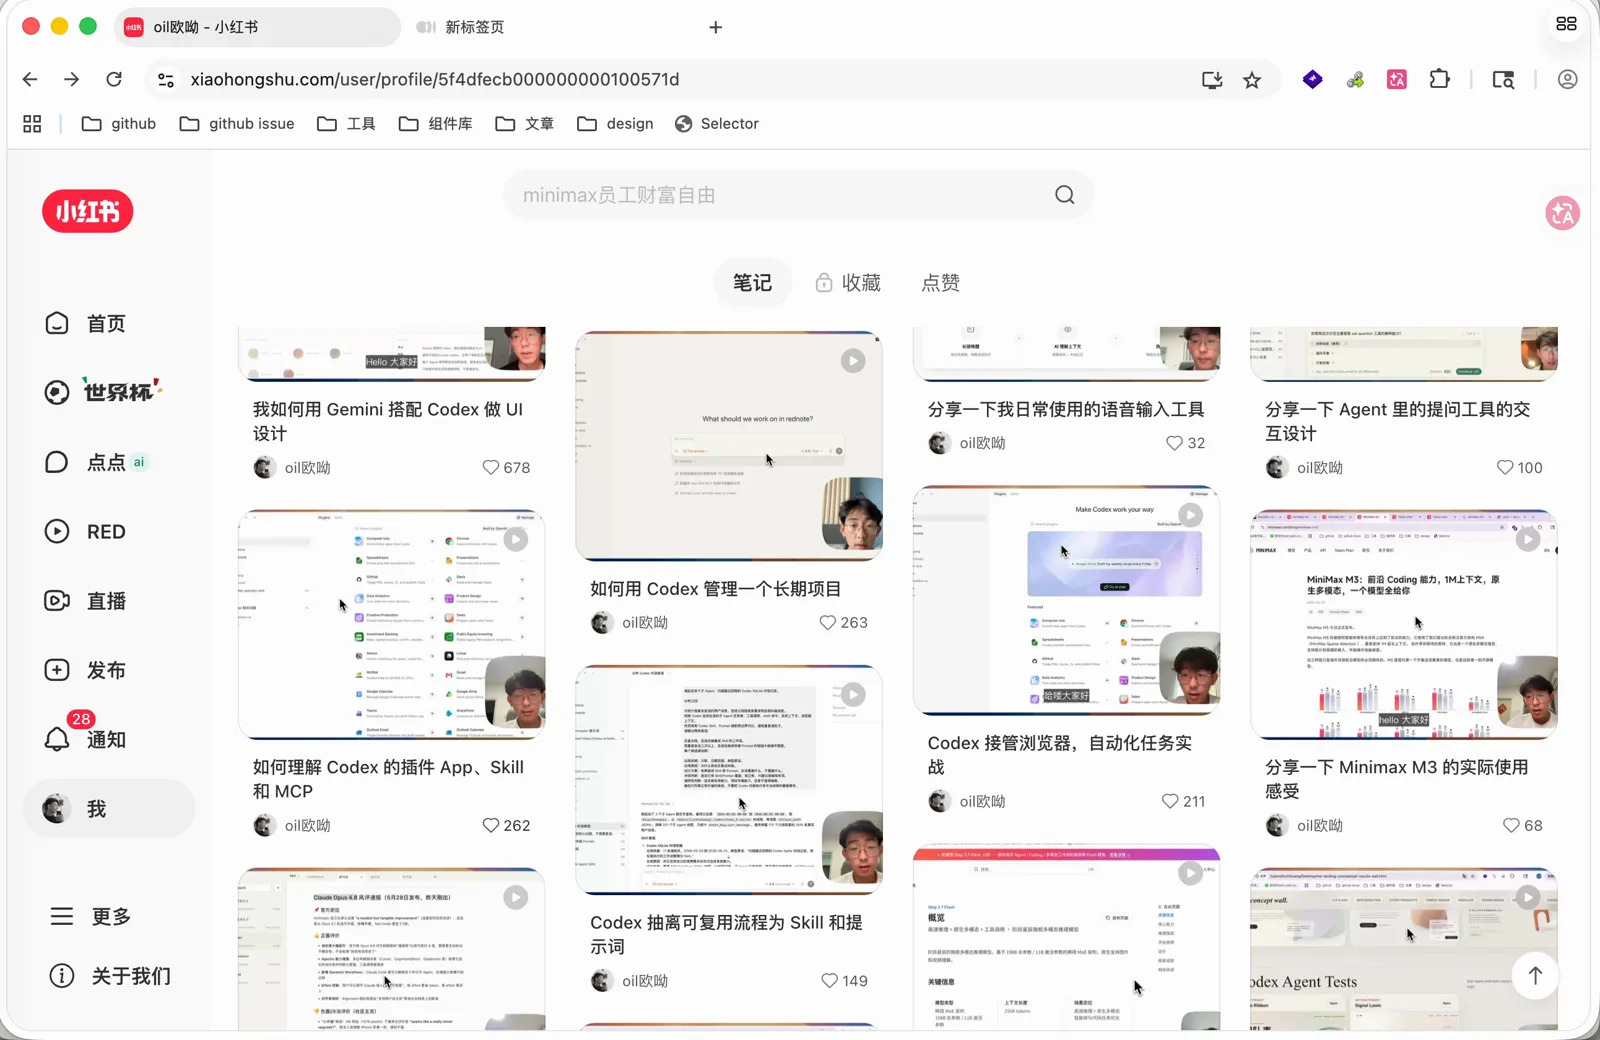Play icon on Make Codex work your way thumbnail

[x=1190, y=515]
